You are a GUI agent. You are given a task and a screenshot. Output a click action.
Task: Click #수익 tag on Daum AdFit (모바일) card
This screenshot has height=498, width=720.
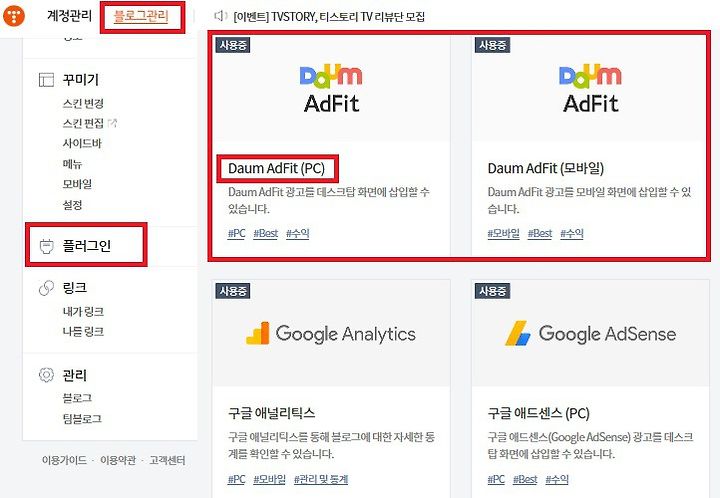[572, 234]
